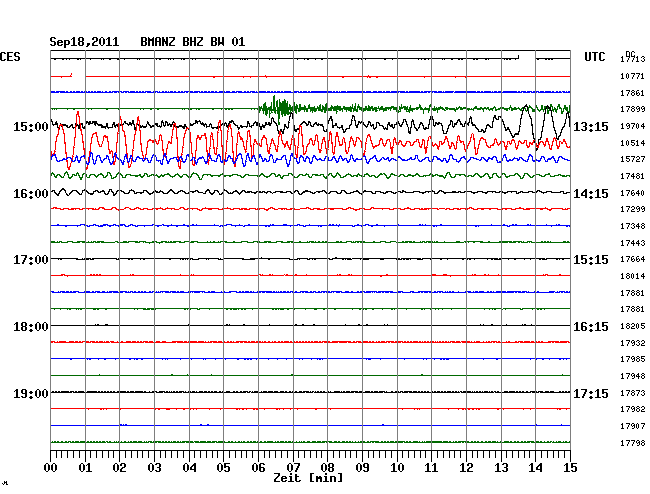Click the DC offset value 17443
The width and height of the screenshot is (650, 494).
(633, 243)
